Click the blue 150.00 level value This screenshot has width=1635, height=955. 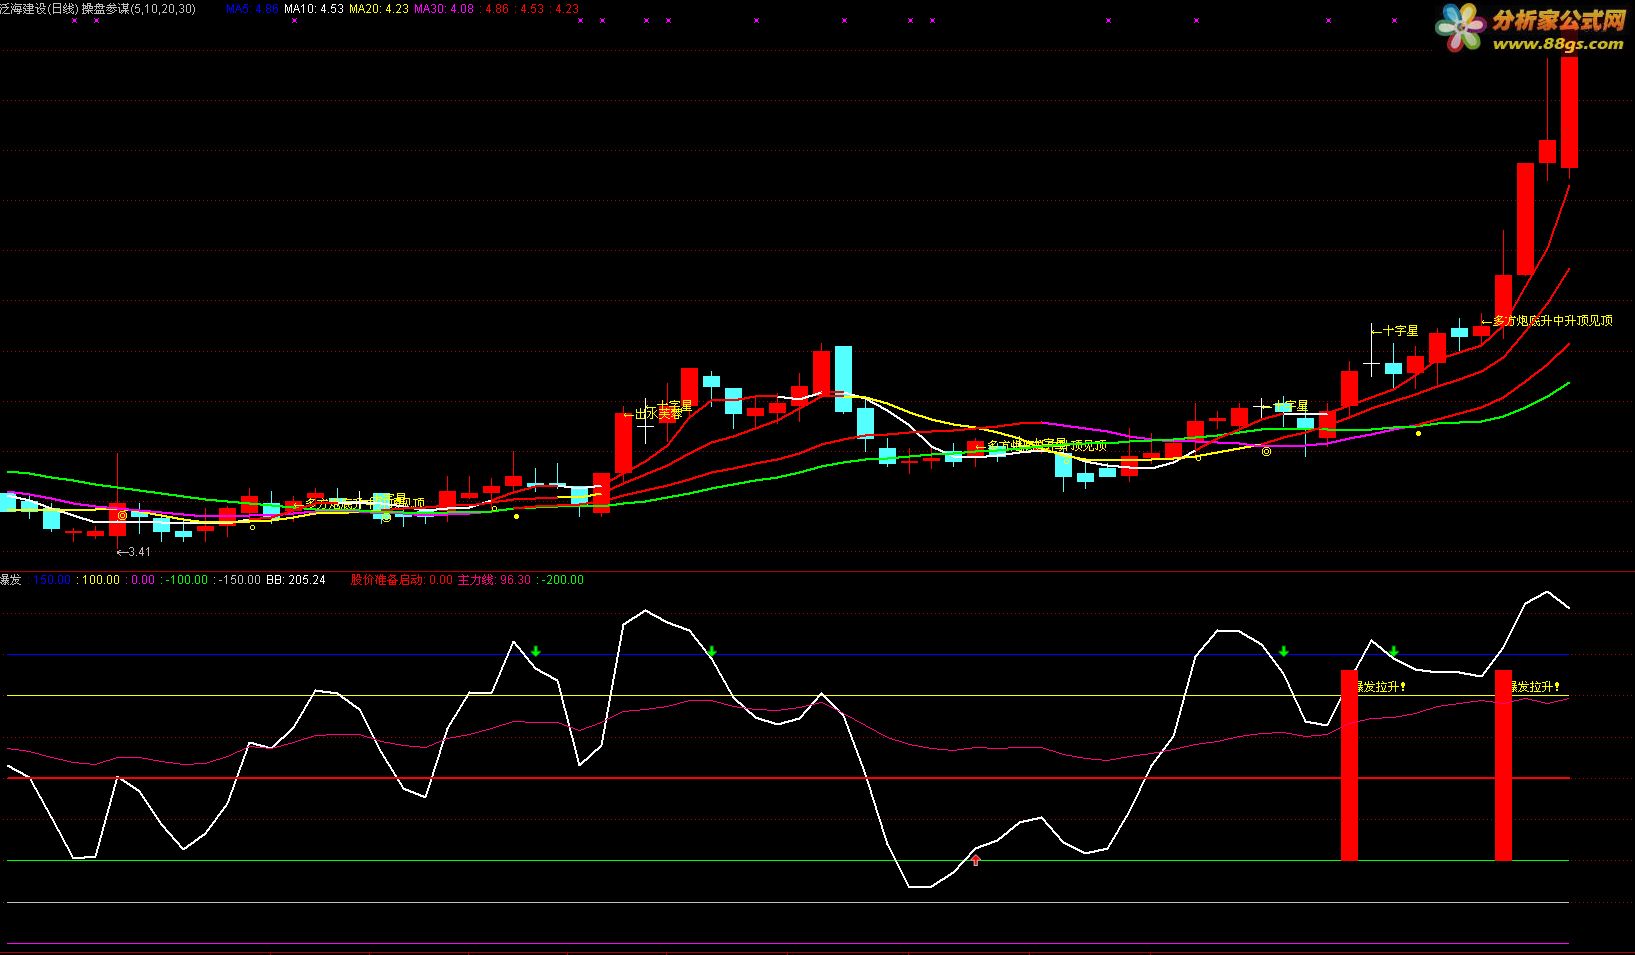52,580
